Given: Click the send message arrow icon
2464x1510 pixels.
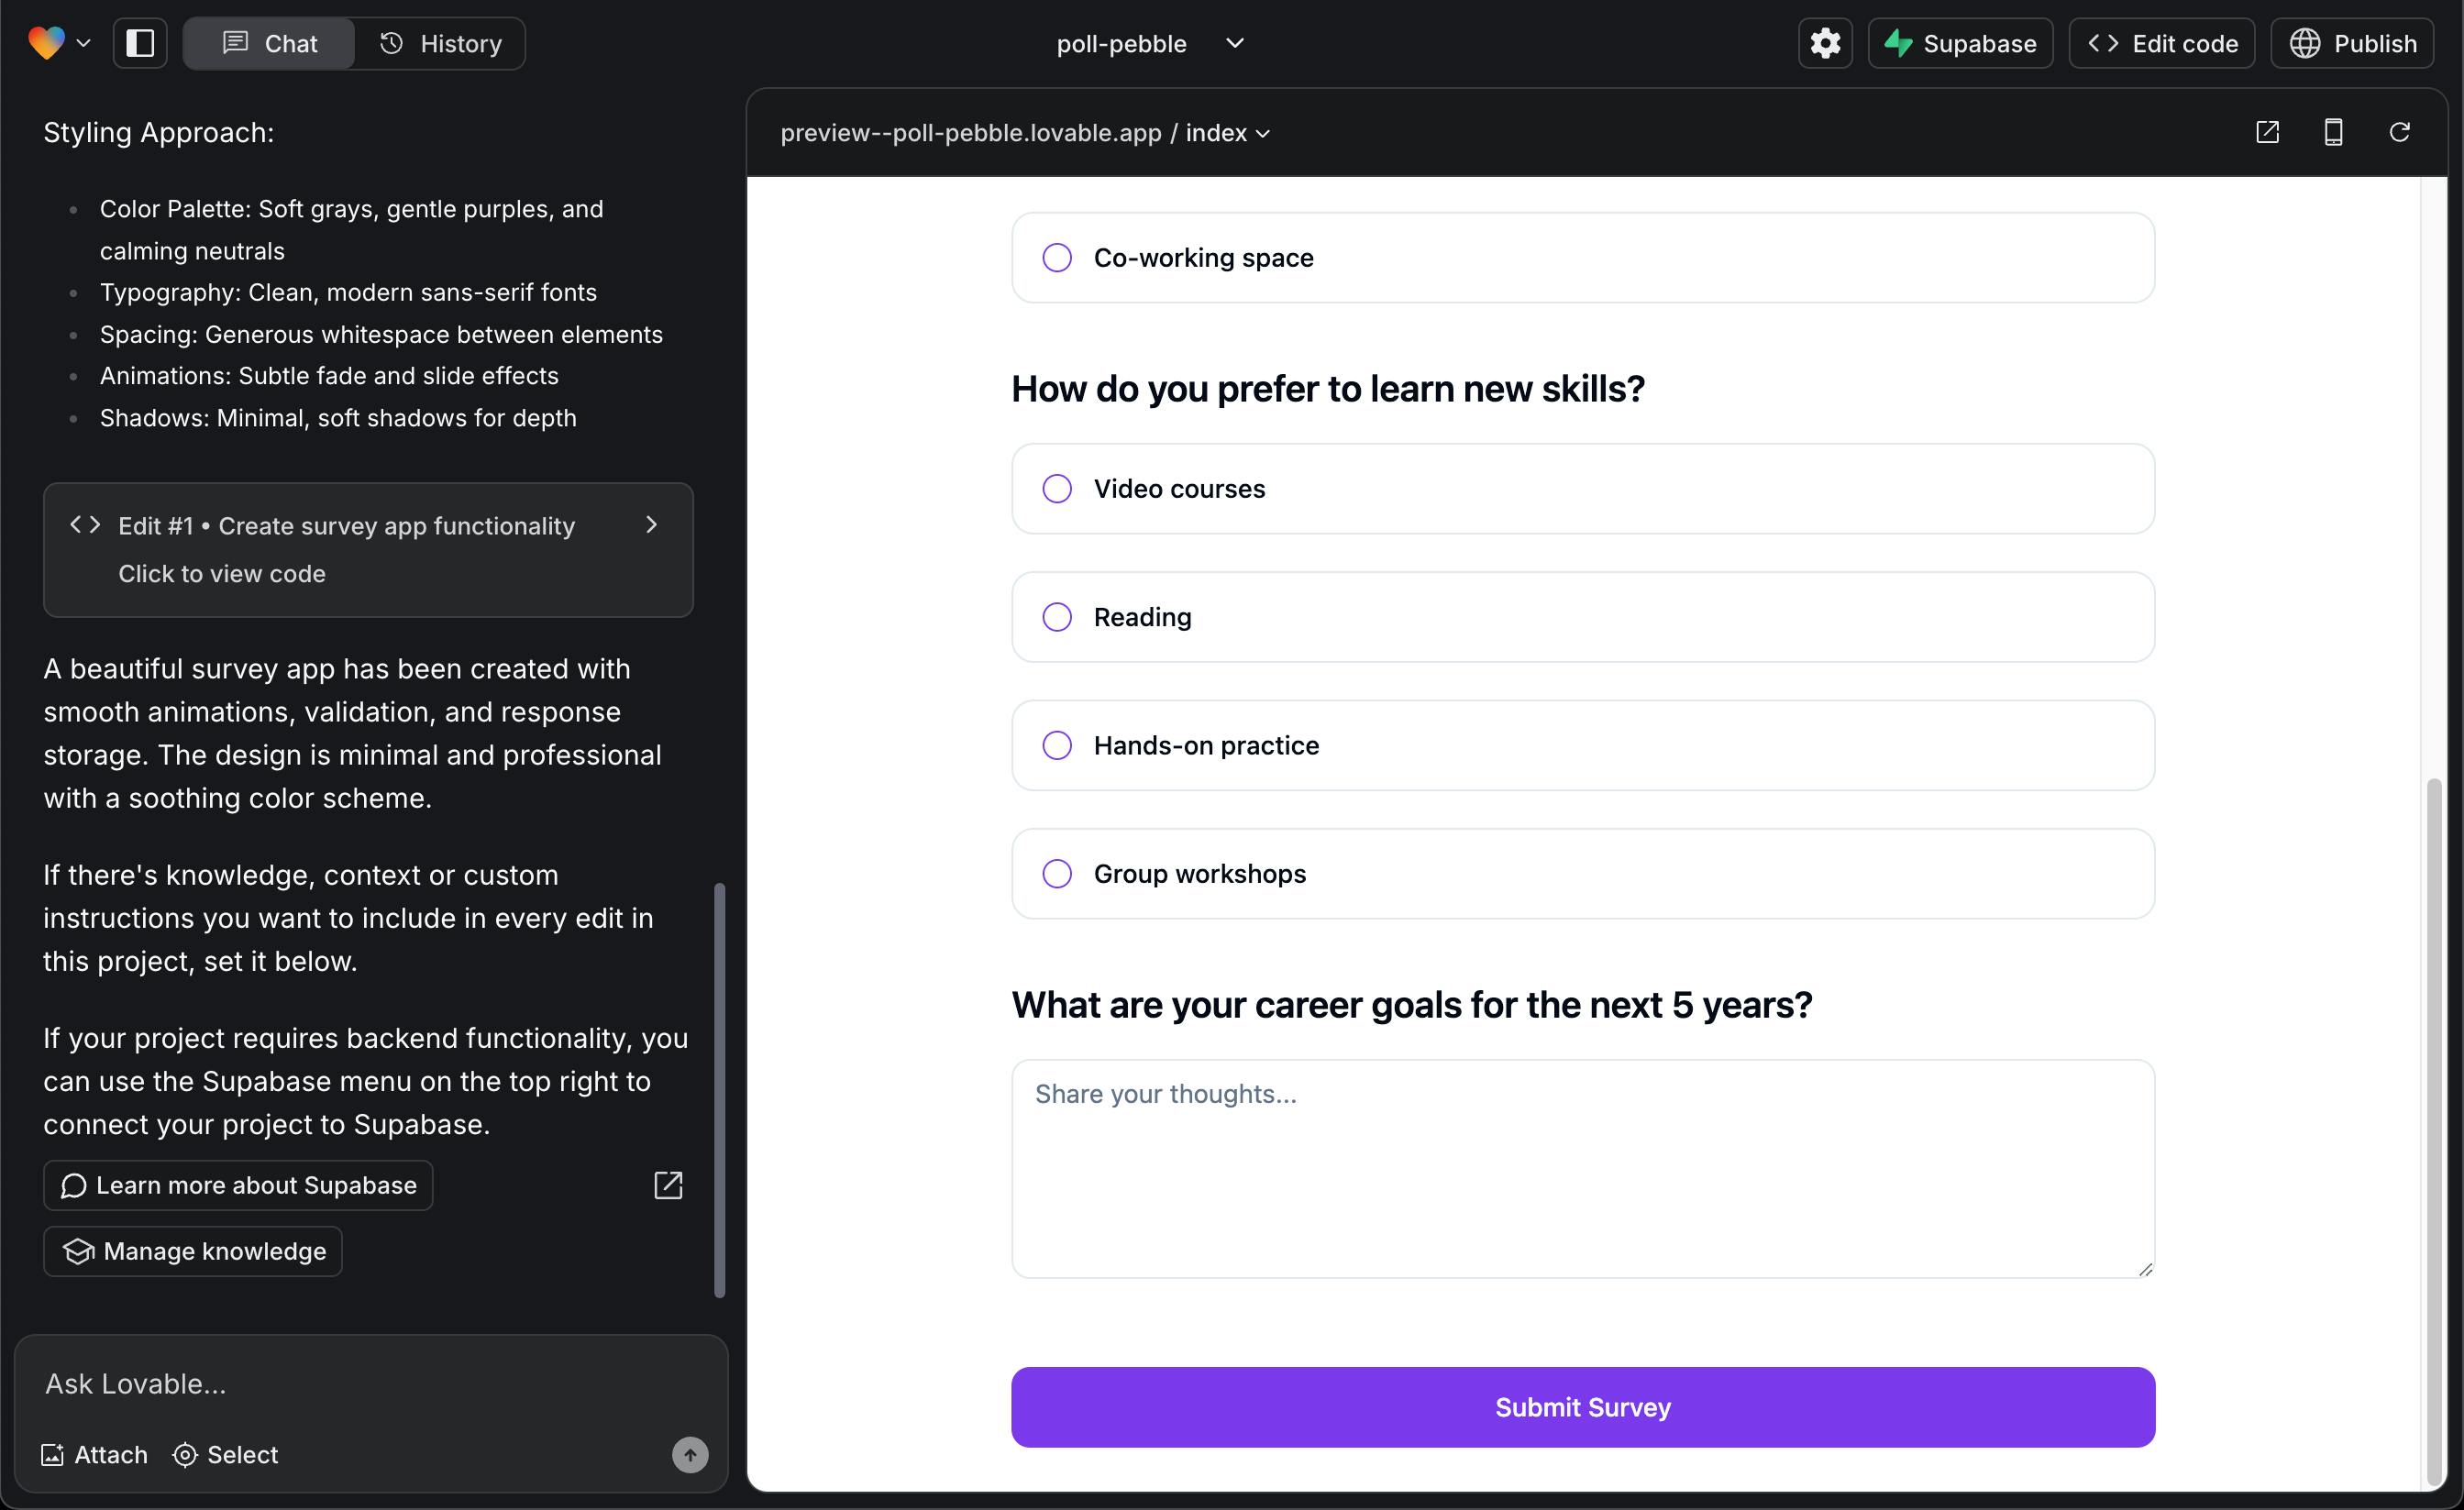Looking at the screenshot, I should [689, 1454].
